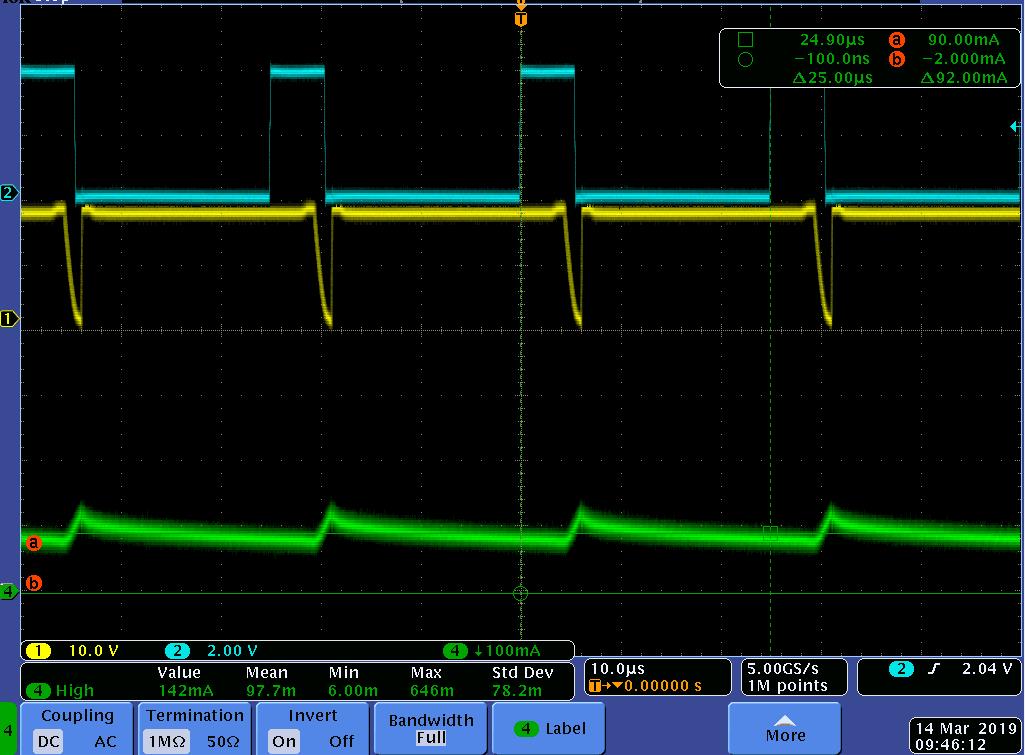Turn Invert On

(284, 741)
